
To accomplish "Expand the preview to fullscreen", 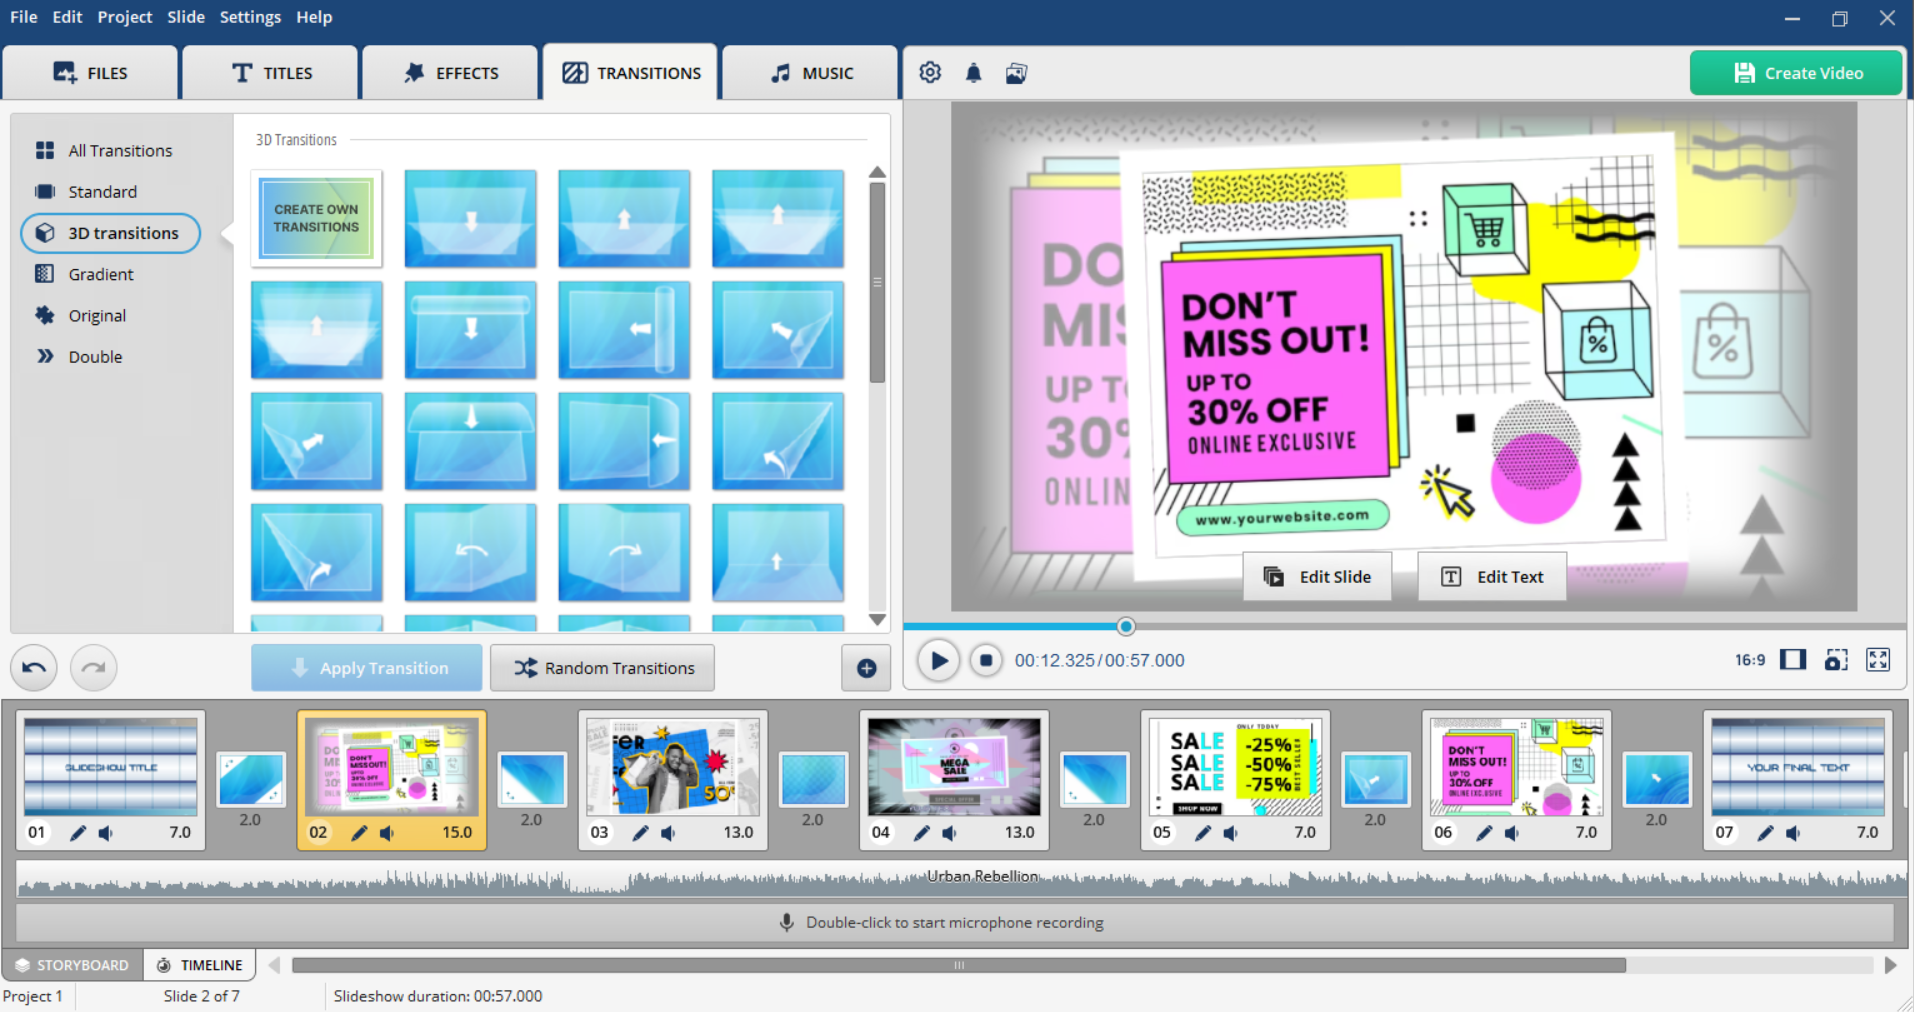I will 1878,660.
